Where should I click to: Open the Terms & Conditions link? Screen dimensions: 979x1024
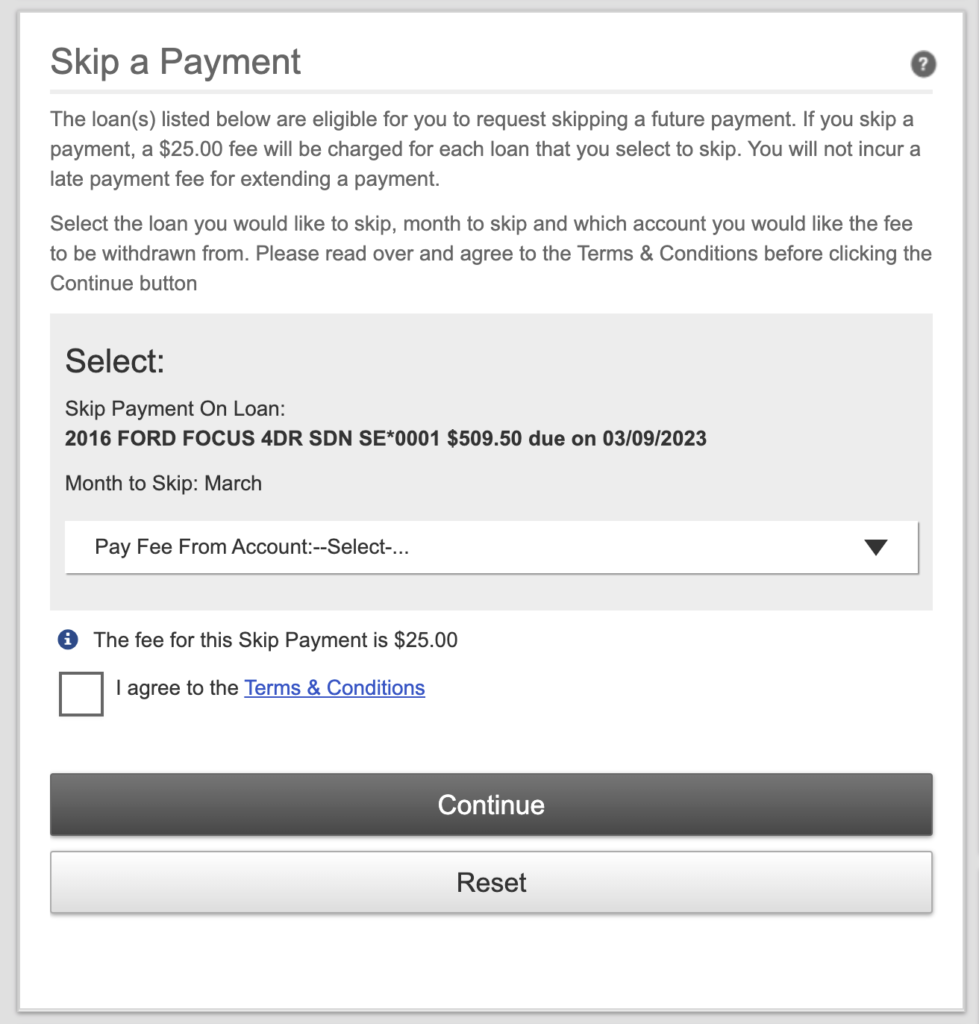[x=334, y=688]
